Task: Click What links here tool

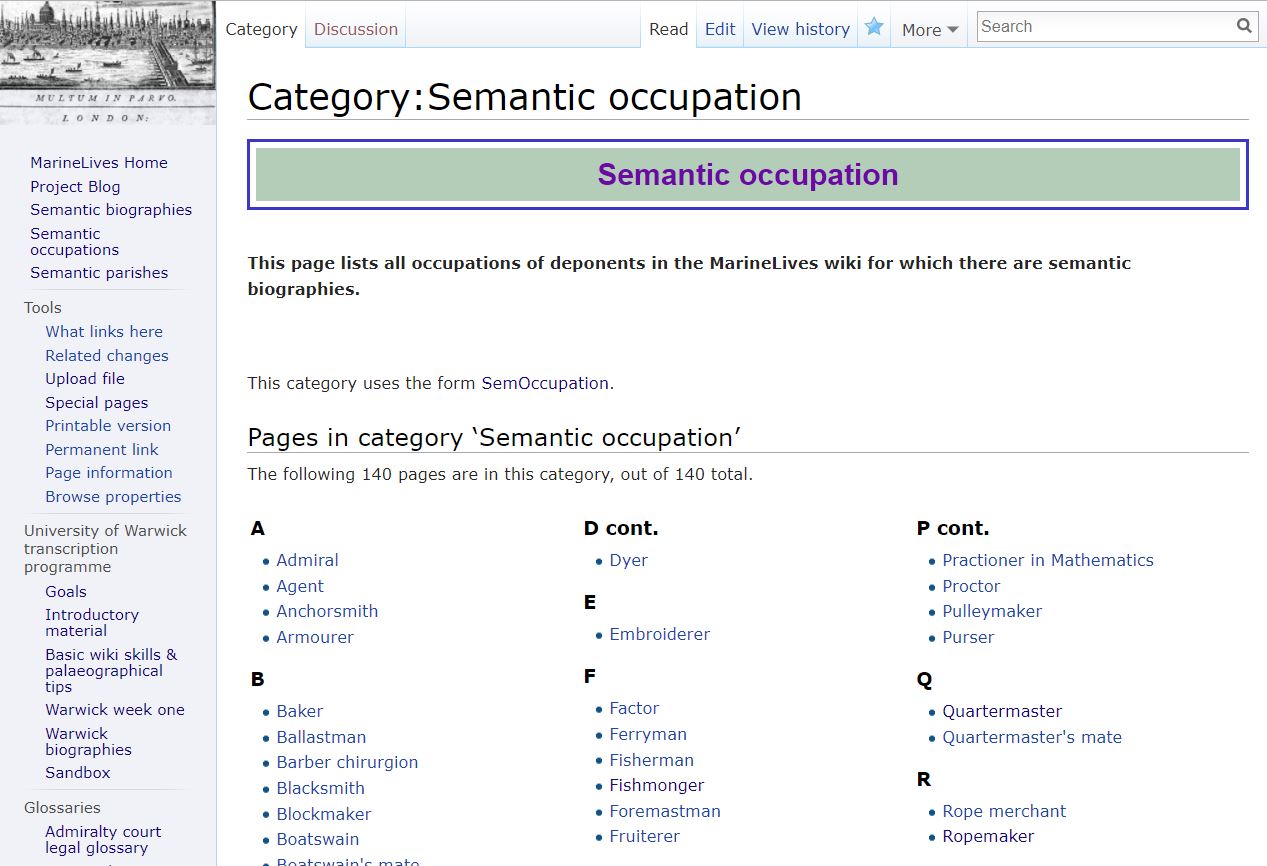Action: tap(104, 331)
